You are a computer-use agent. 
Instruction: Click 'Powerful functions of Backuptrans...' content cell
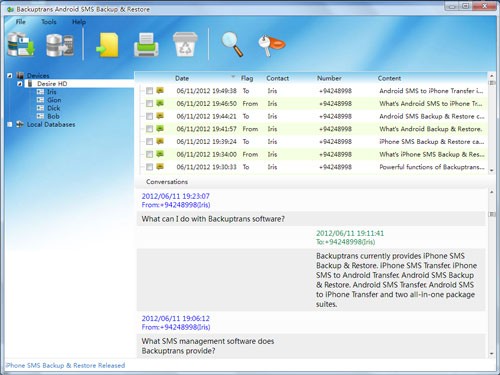432,167
